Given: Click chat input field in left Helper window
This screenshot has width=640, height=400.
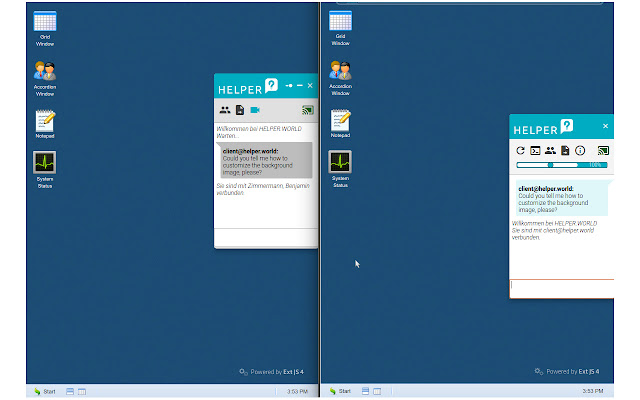Looking at the screenshot, I should (266, 238).
